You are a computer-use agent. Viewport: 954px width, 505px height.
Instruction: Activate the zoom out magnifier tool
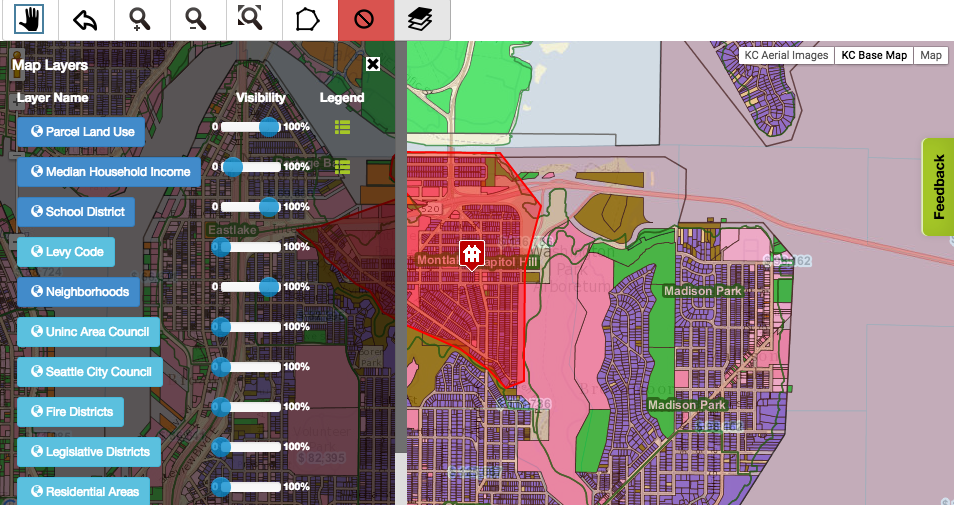pos(198,20)
